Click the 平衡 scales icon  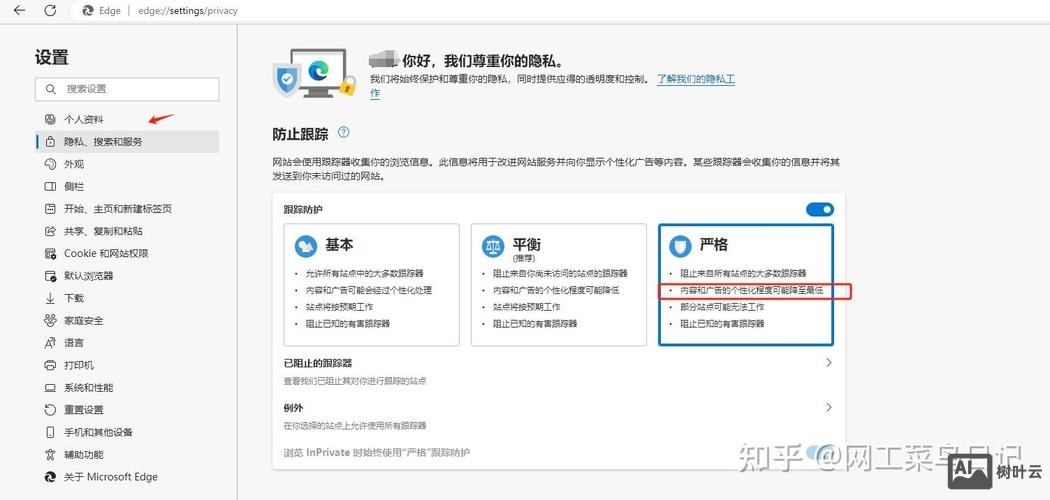[494, 246]
